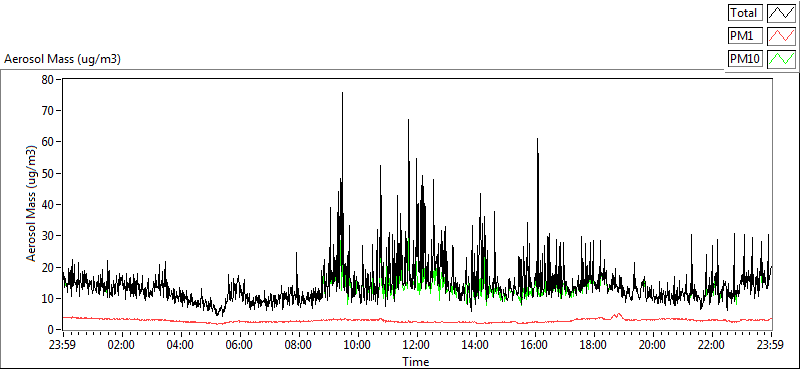Screen dimensions: 800x369
Task: Click the 20 y-axis tick label
Action: pos(48,267)
